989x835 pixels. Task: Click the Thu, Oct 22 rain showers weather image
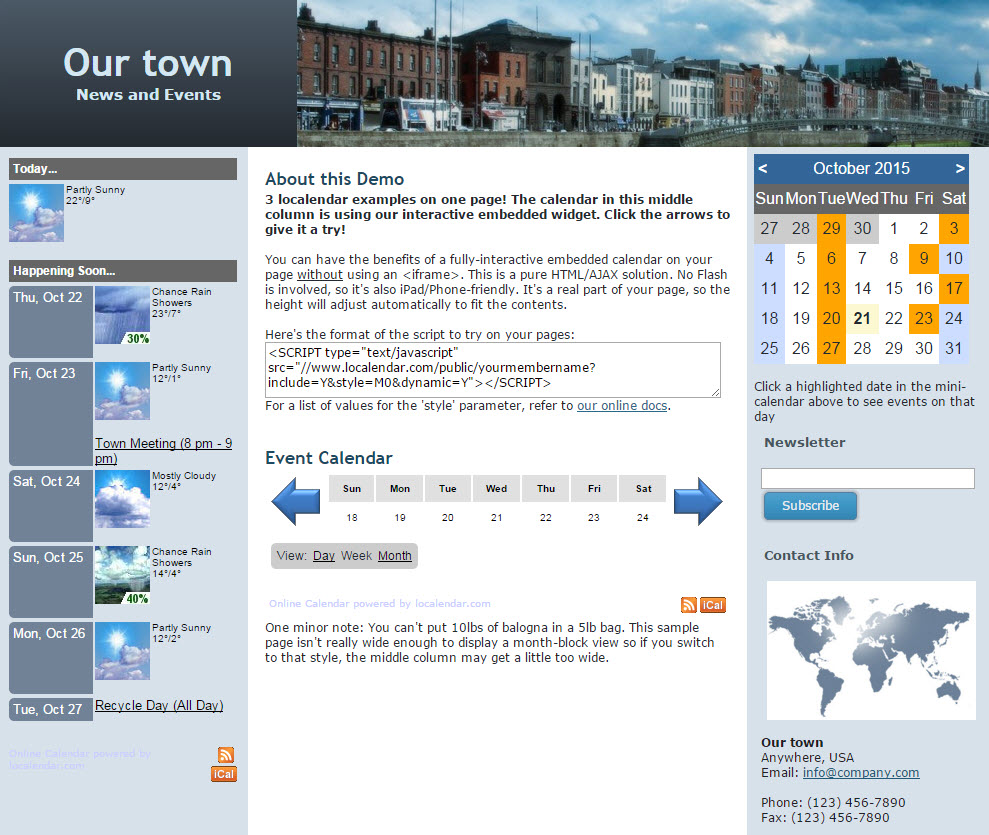(x=122, y=315)
